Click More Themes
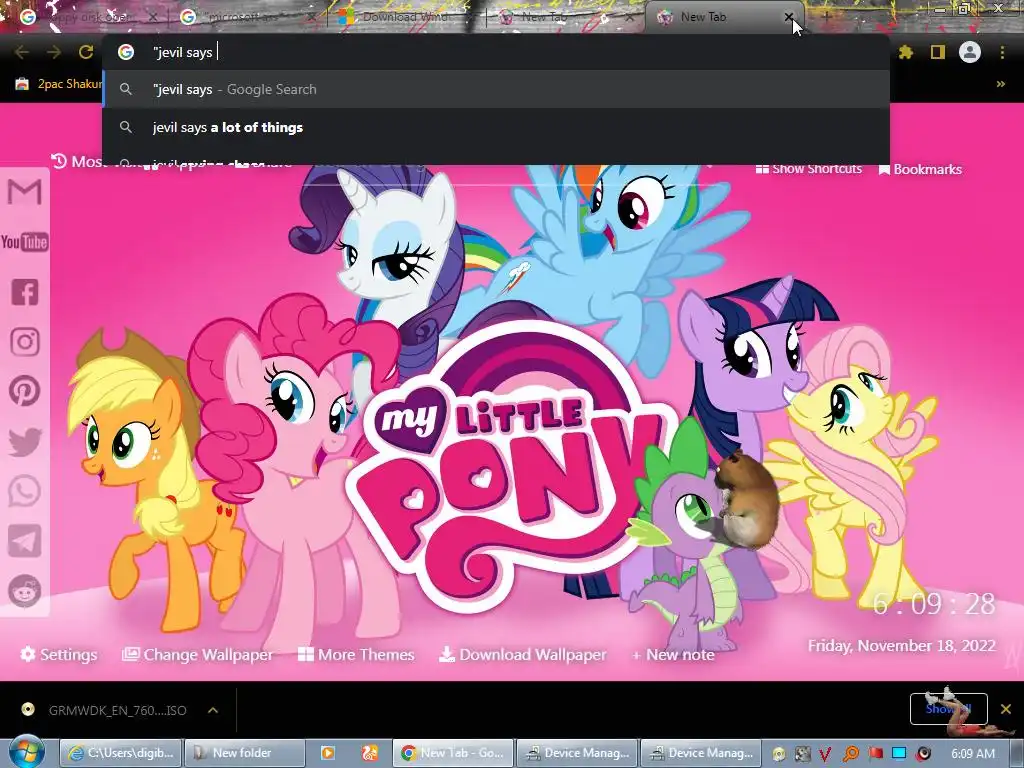1024x768 pixels. (x=357, y=654)
